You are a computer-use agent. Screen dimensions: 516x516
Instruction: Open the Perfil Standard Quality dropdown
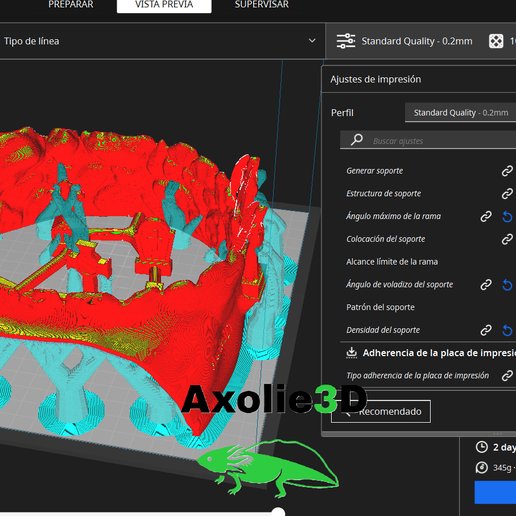pos(460,113)
